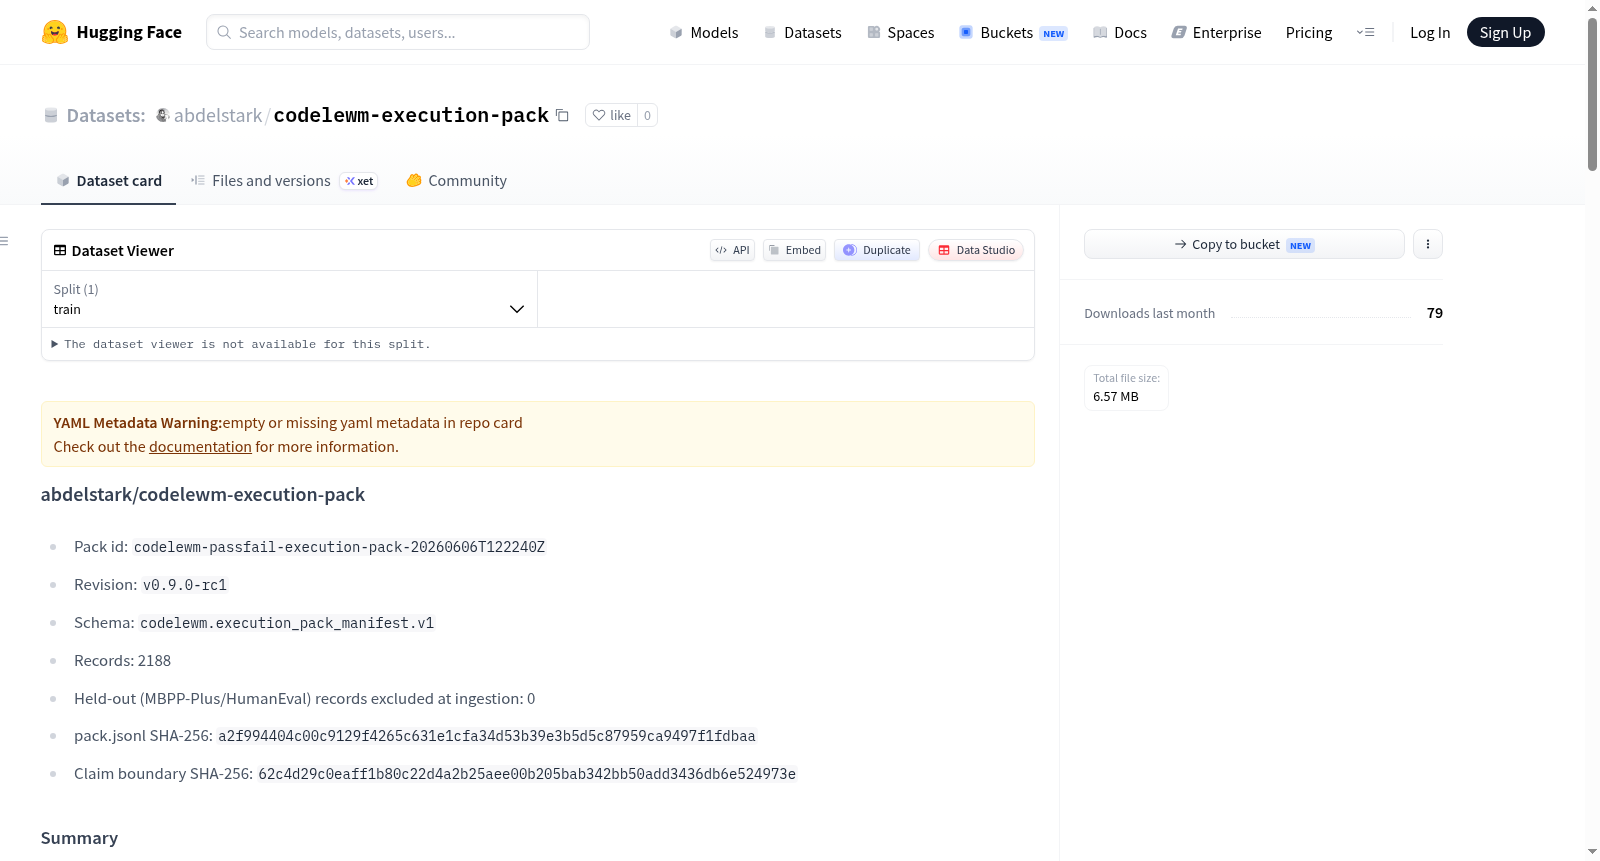The height and width of the screenshot is (861, 1600).
Task: Open Docs in the top navigation
Action: pyautogui.click(x=1119, y=32)
